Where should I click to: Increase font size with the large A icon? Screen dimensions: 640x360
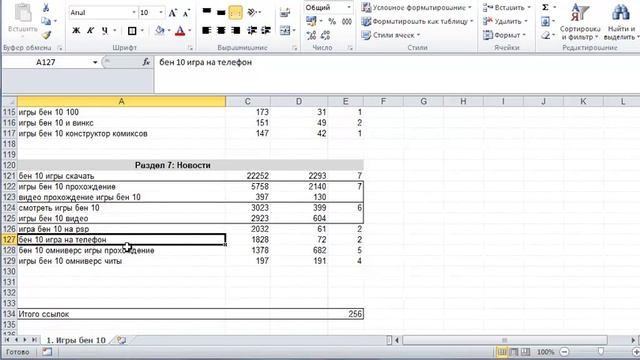click(173, 13)
